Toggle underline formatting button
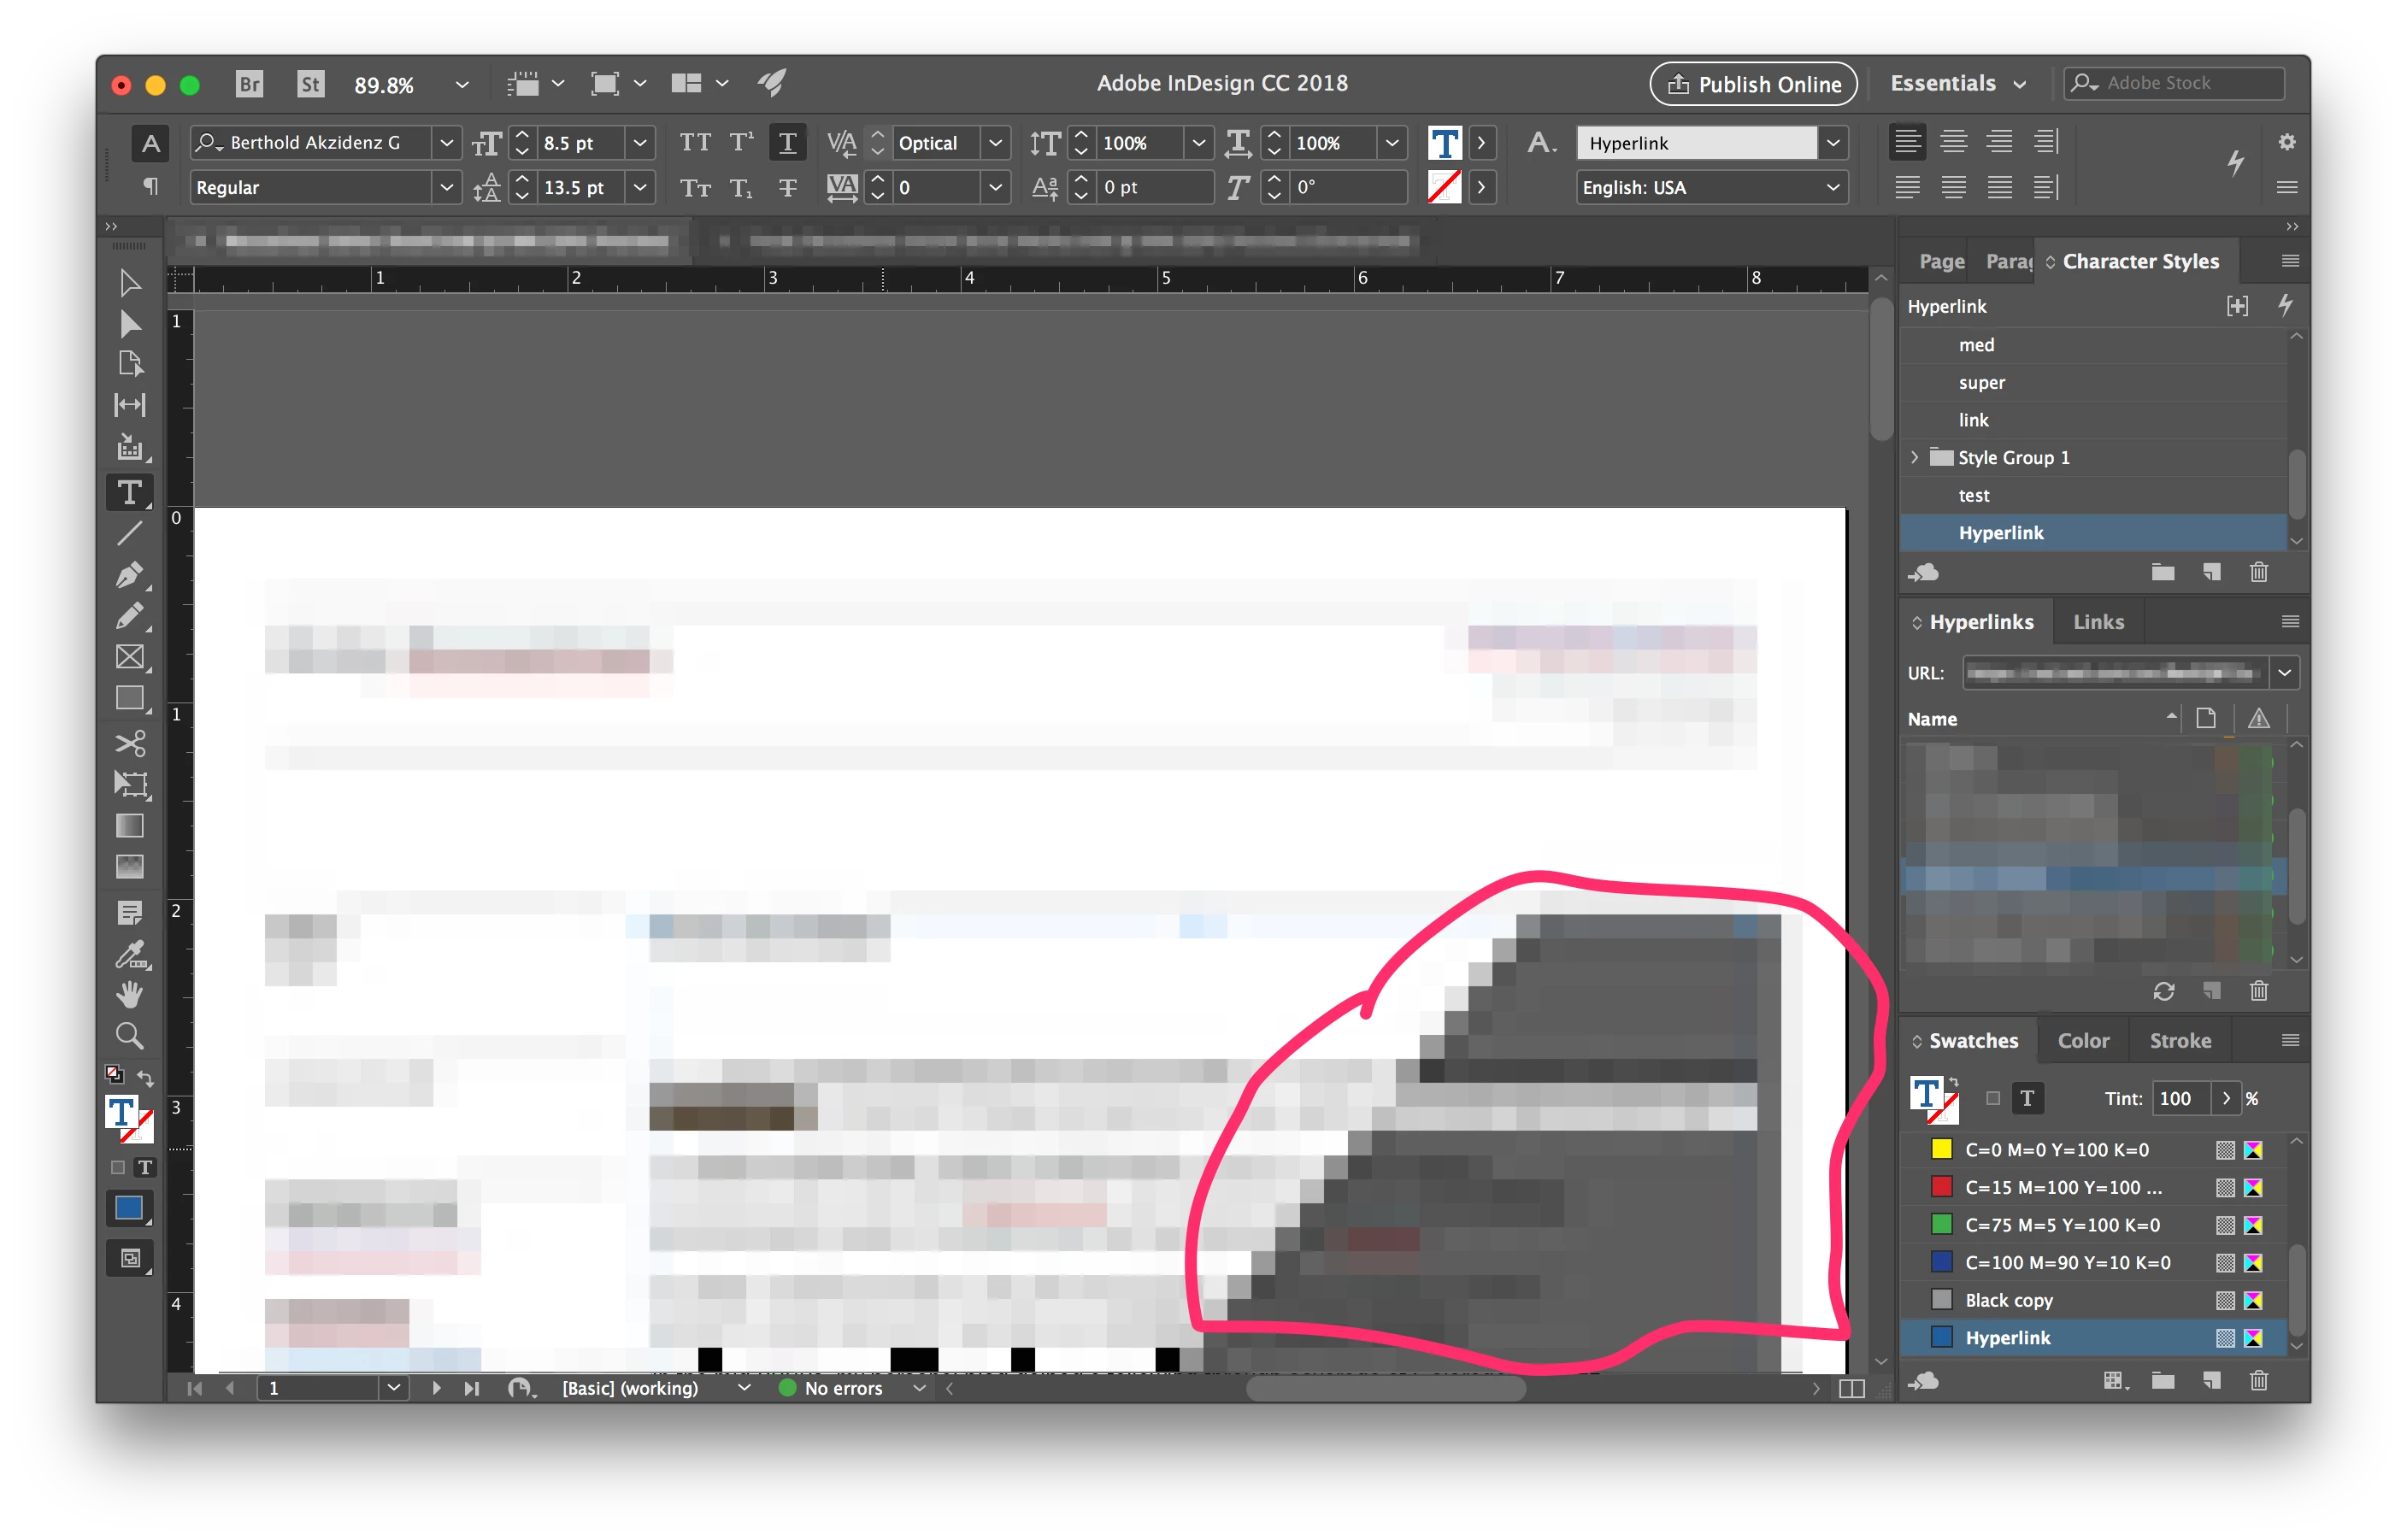Image resolution: width=2407 pixels, height=1540 pixels. (x=787, y=143)
